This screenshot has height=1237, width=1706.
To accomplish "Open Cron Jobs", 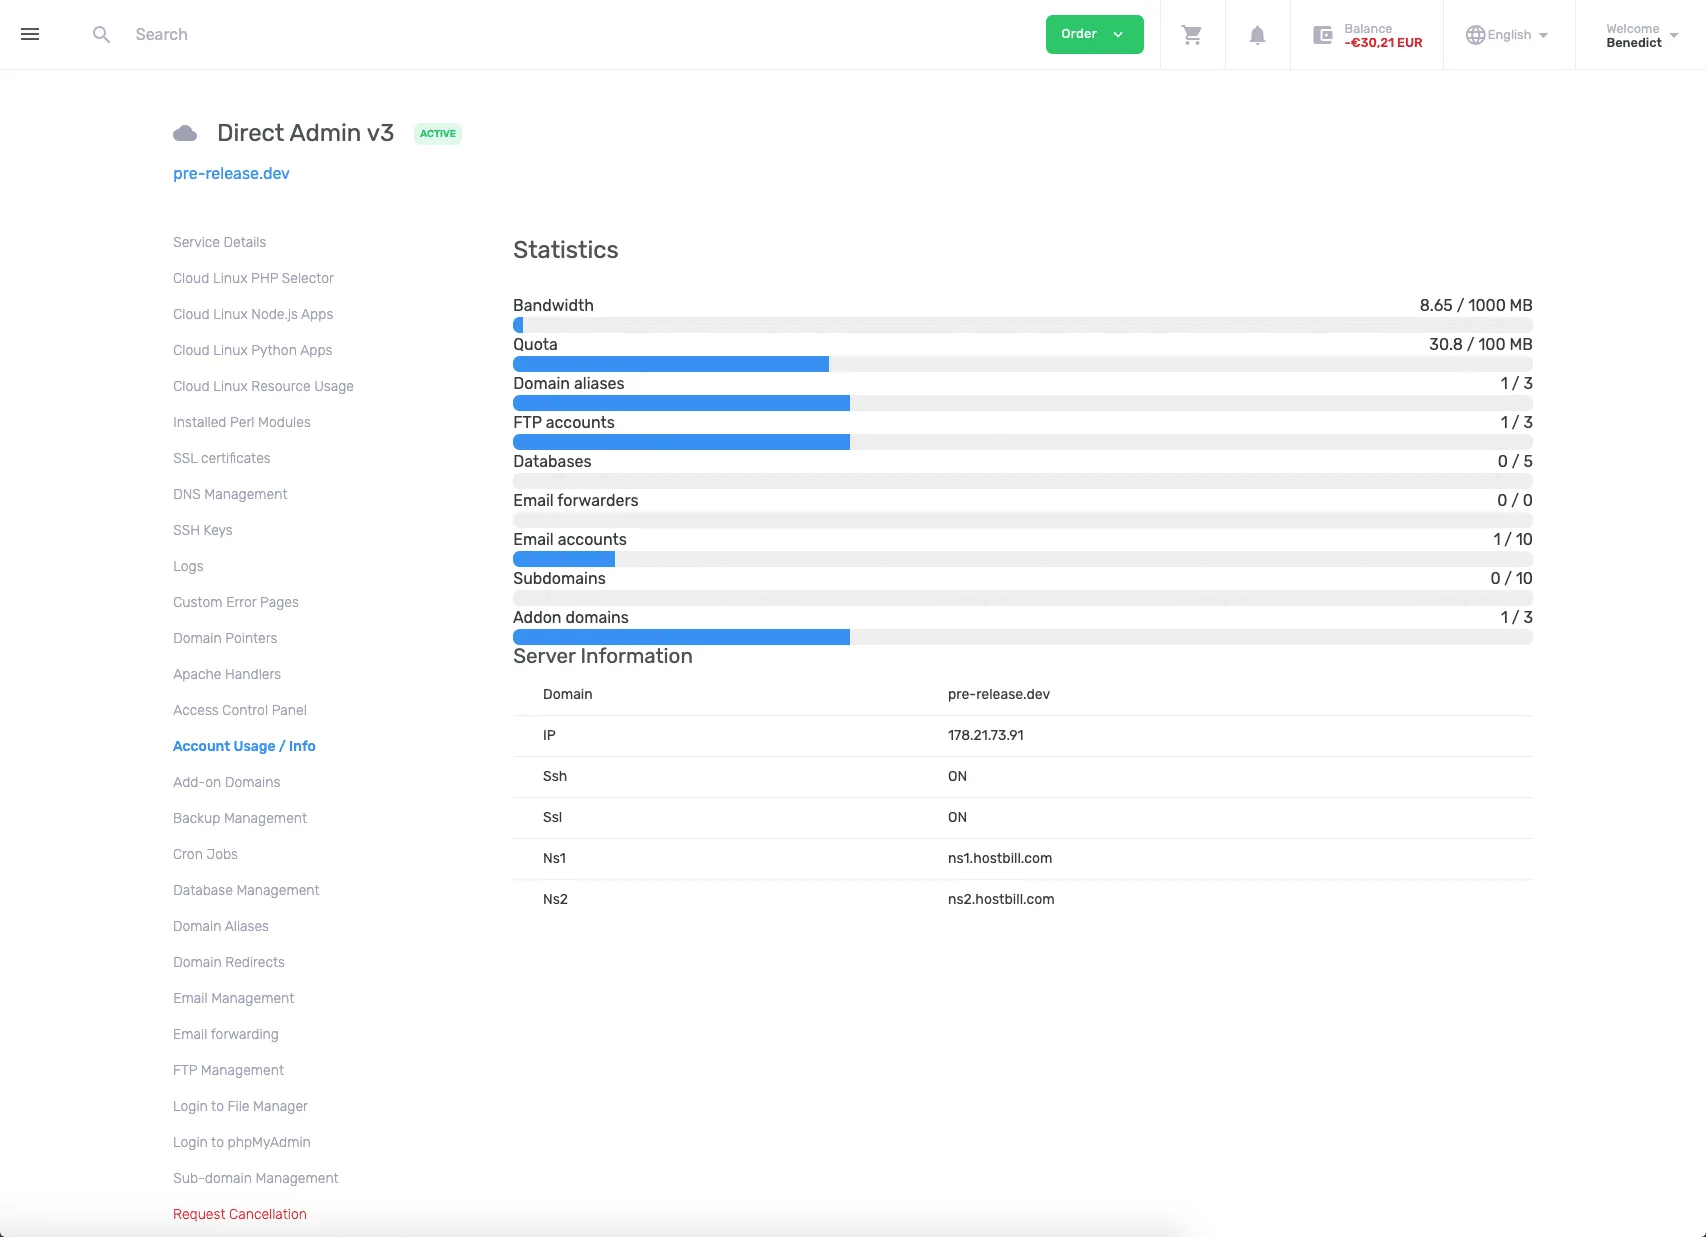I will pyautogui.click(x=205, y=854).
